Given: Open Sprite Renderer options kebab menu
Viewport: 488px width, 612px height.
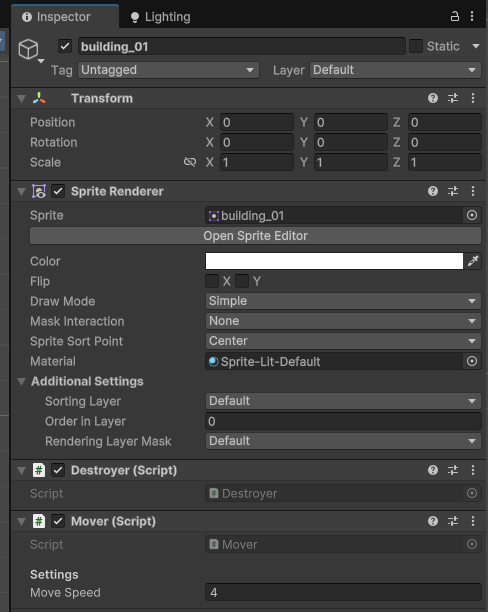Looking at the screenshot, I should point(473,191).
